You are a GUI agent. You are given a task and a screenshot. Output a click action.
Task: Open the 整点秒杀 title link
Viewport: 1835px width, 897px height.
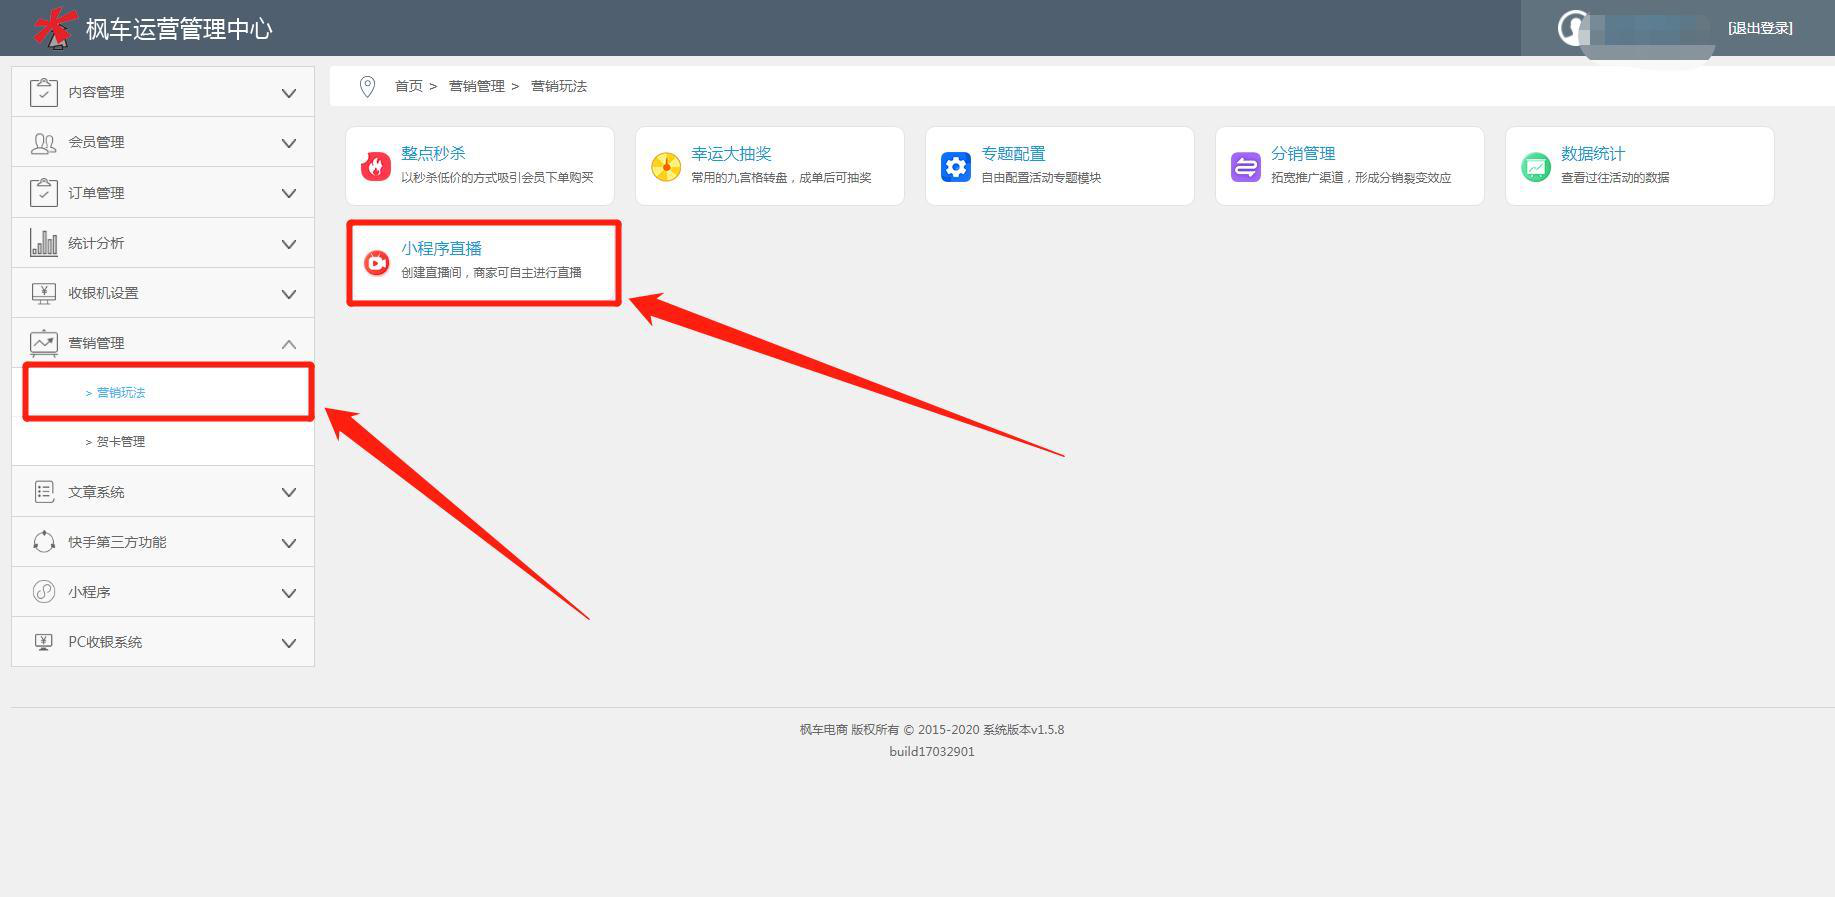[x=433, y=153]
